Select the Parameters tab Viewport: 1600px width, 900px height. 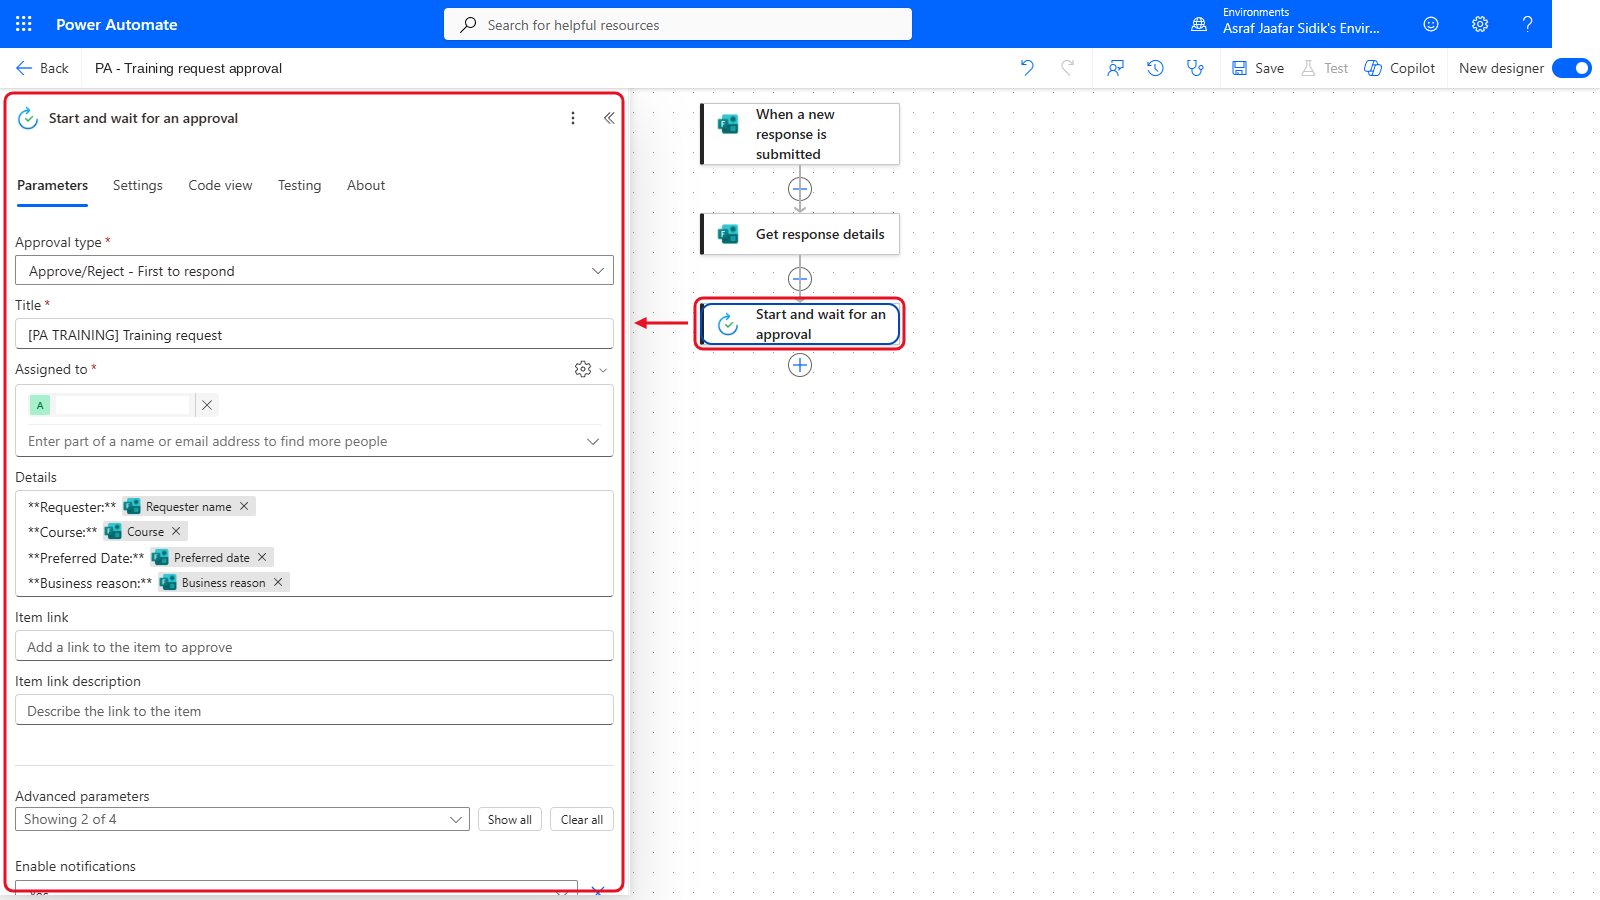52,185
